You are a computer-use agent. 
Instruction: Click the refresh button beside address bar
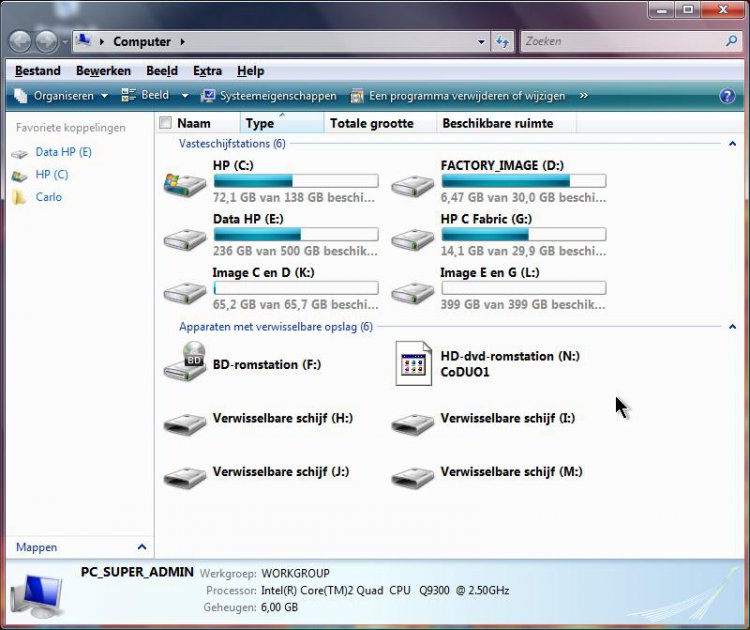pos(502,42)
